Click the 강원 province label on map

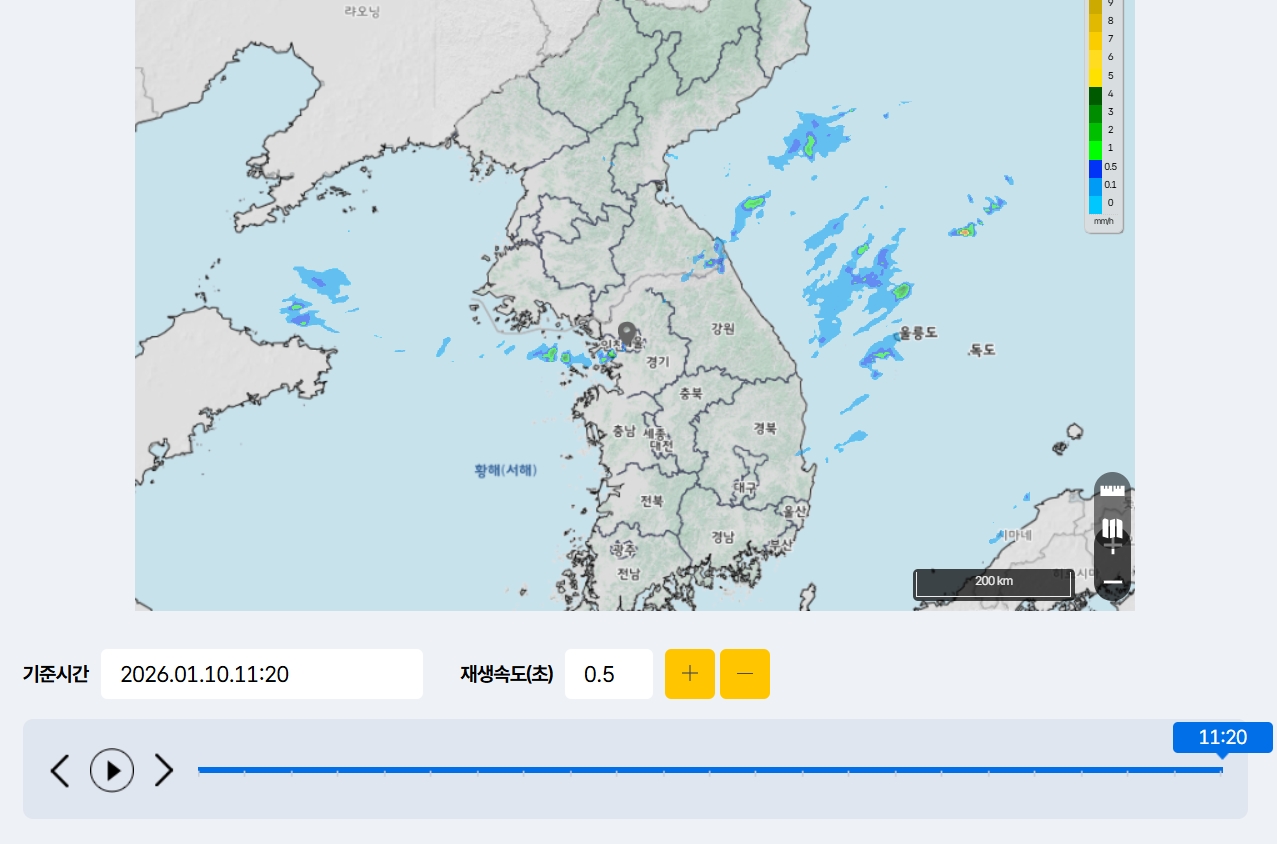723,328
